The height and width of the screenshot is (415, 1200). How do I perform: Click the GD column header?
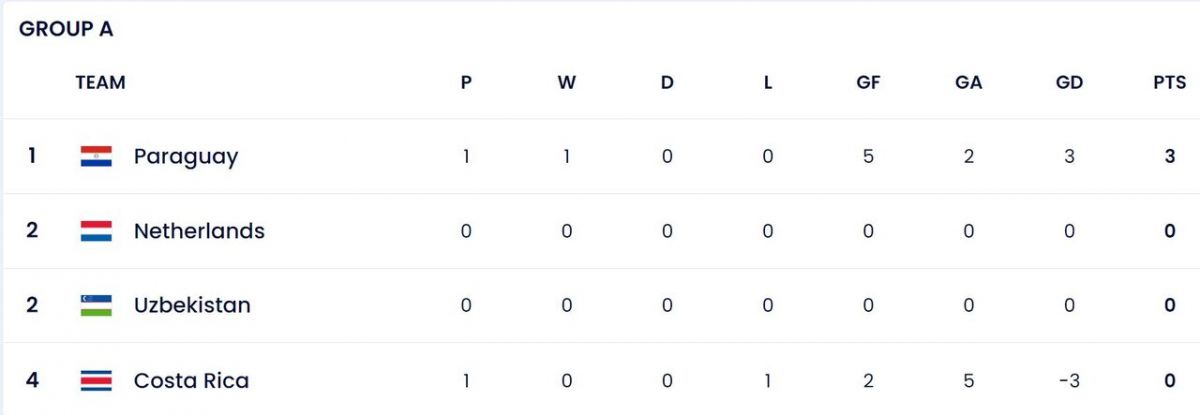[x=1069, y=83]
